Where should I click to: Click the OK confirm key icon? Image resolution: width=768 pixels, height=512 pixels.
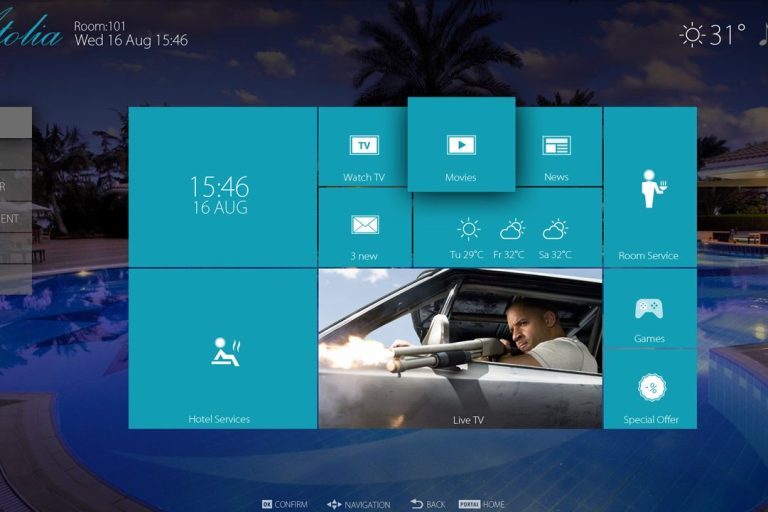267,504
